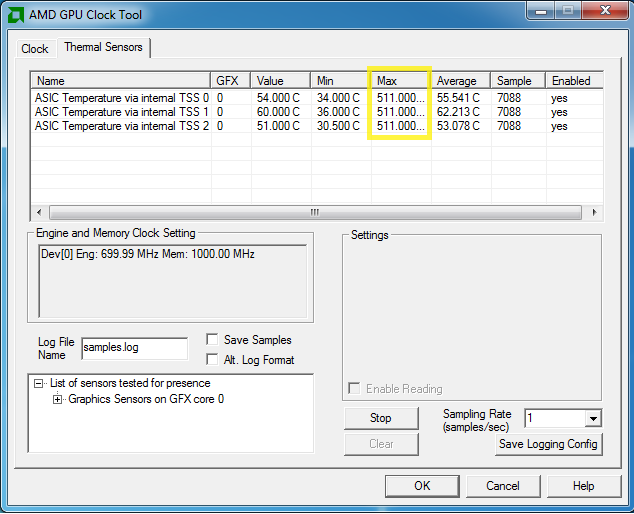Enable the Save Samples checkbox

pyautogui.click(x=212, y=339)
